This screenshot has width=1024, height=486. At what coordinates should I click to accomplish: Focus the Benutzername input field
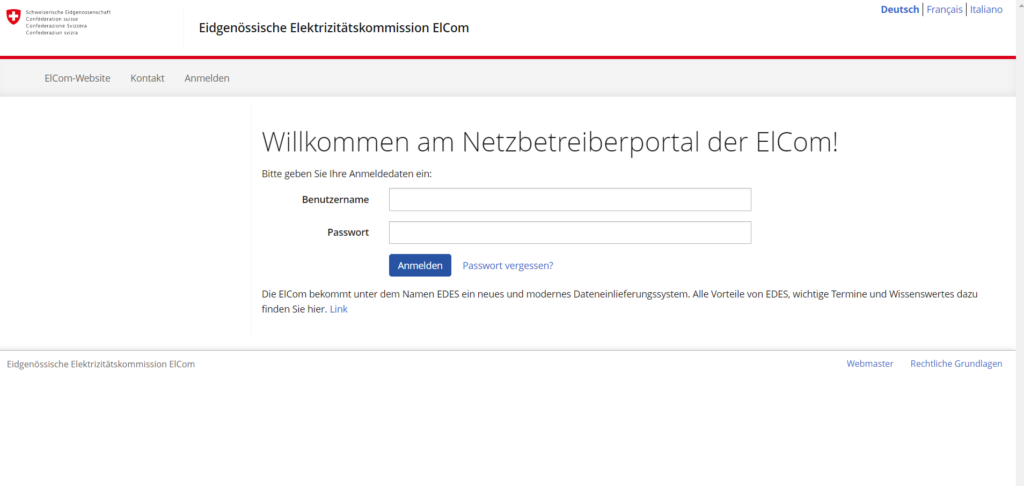(570, 200)
